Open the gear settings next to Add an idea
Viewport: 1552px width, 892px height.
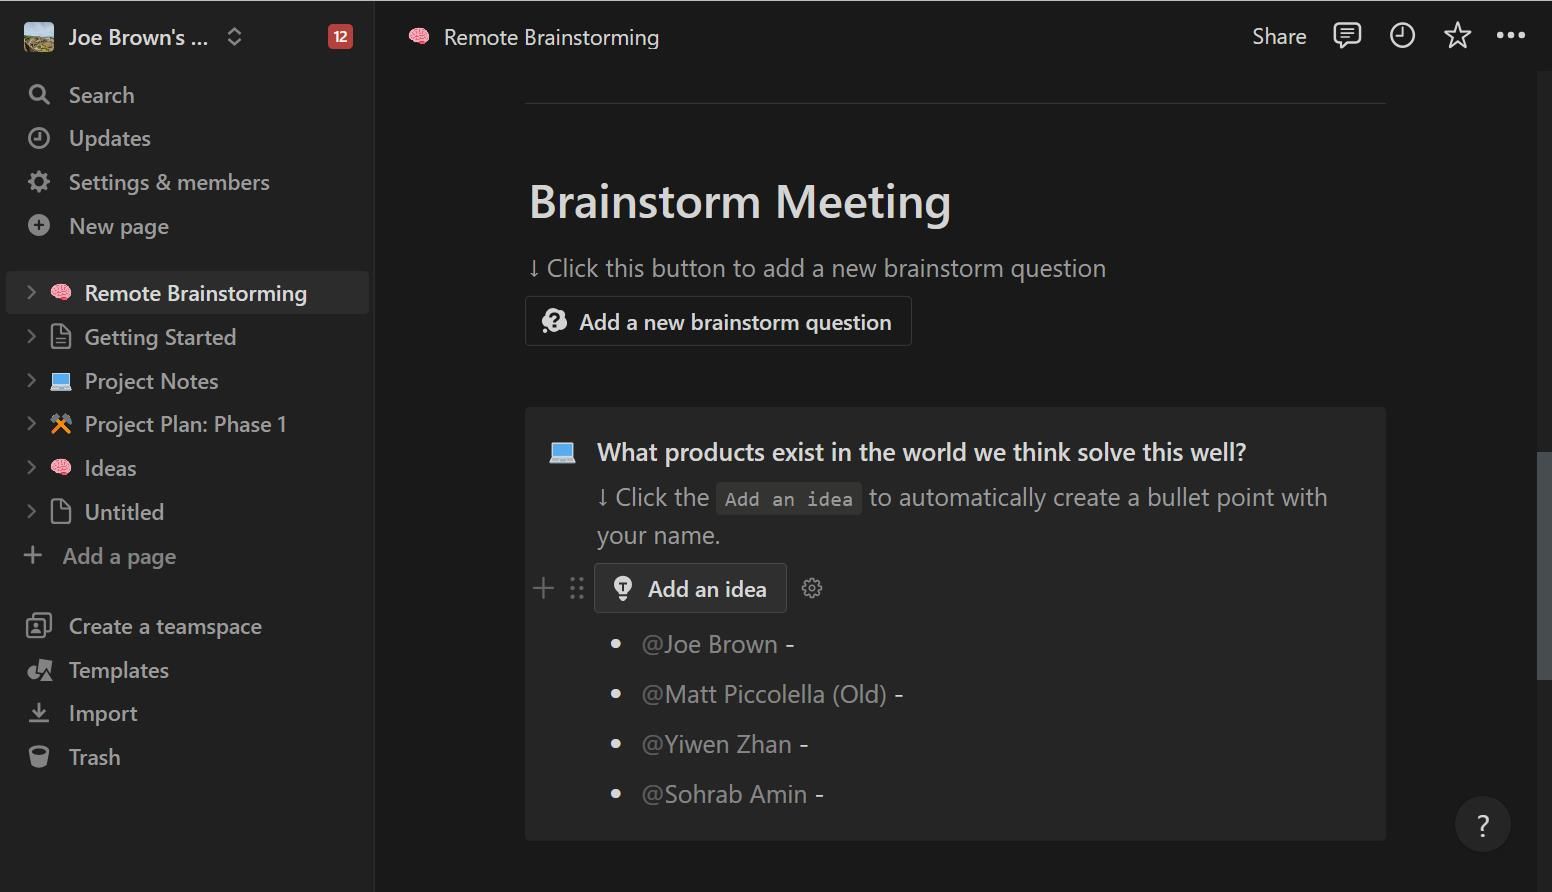(x=812, y=588)
